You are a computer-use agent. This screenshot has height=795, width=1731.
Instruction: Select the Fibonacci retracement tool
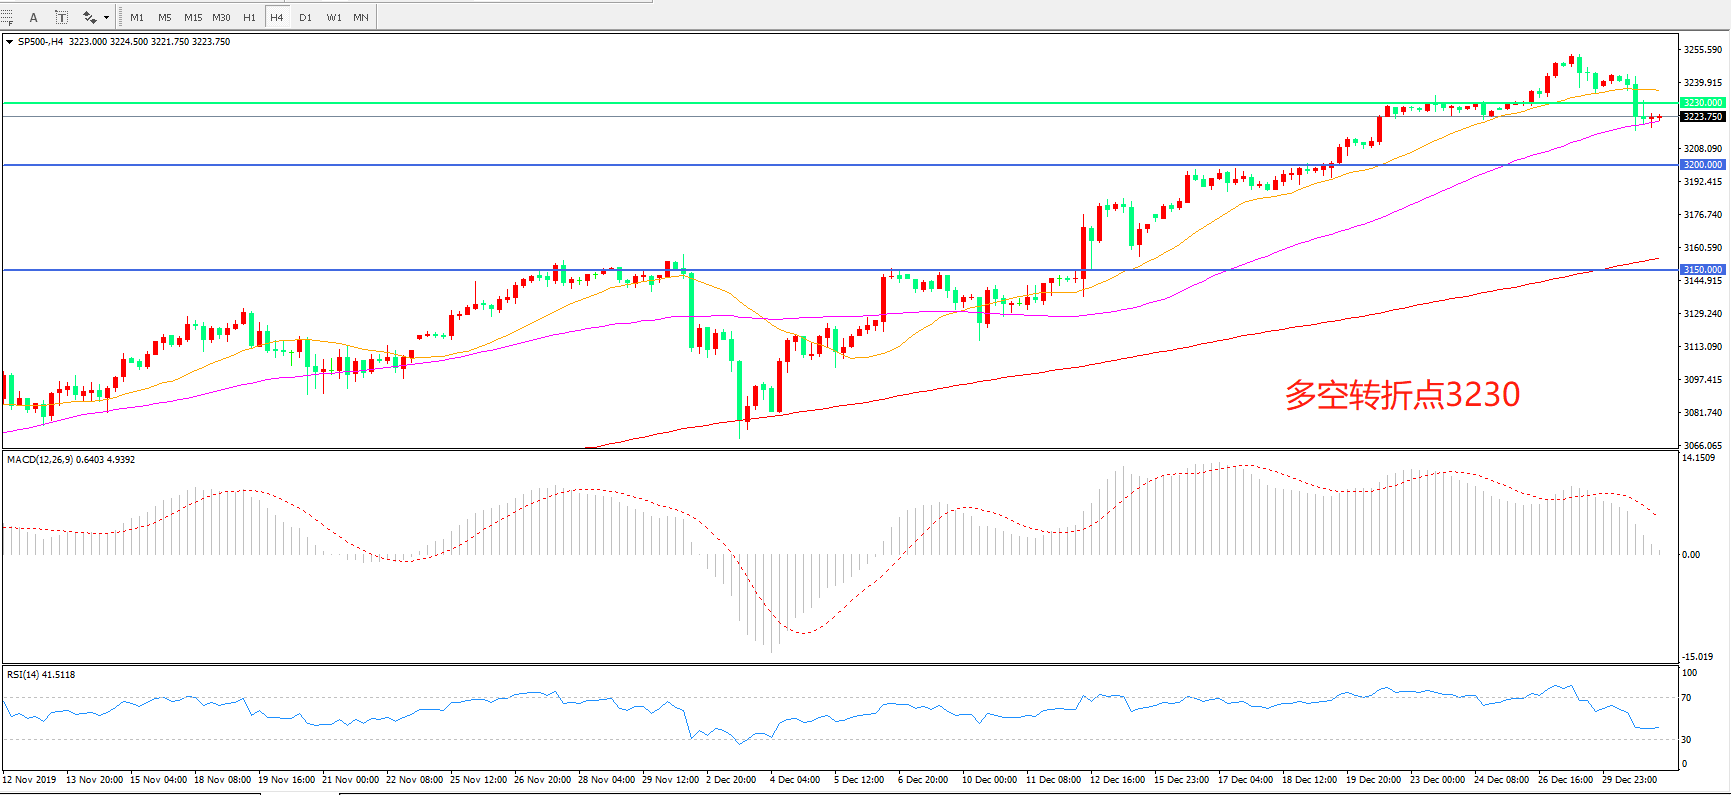click(7, 17)
